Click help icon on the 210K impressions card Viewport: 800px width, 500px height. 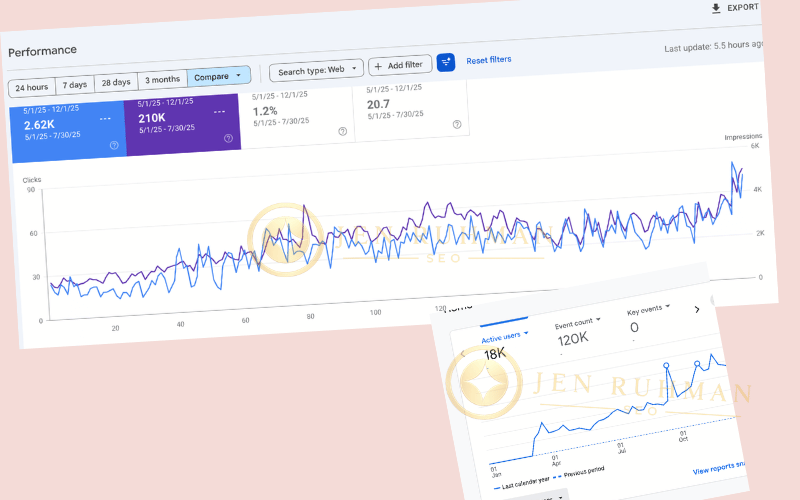click(x=229, y=138)
